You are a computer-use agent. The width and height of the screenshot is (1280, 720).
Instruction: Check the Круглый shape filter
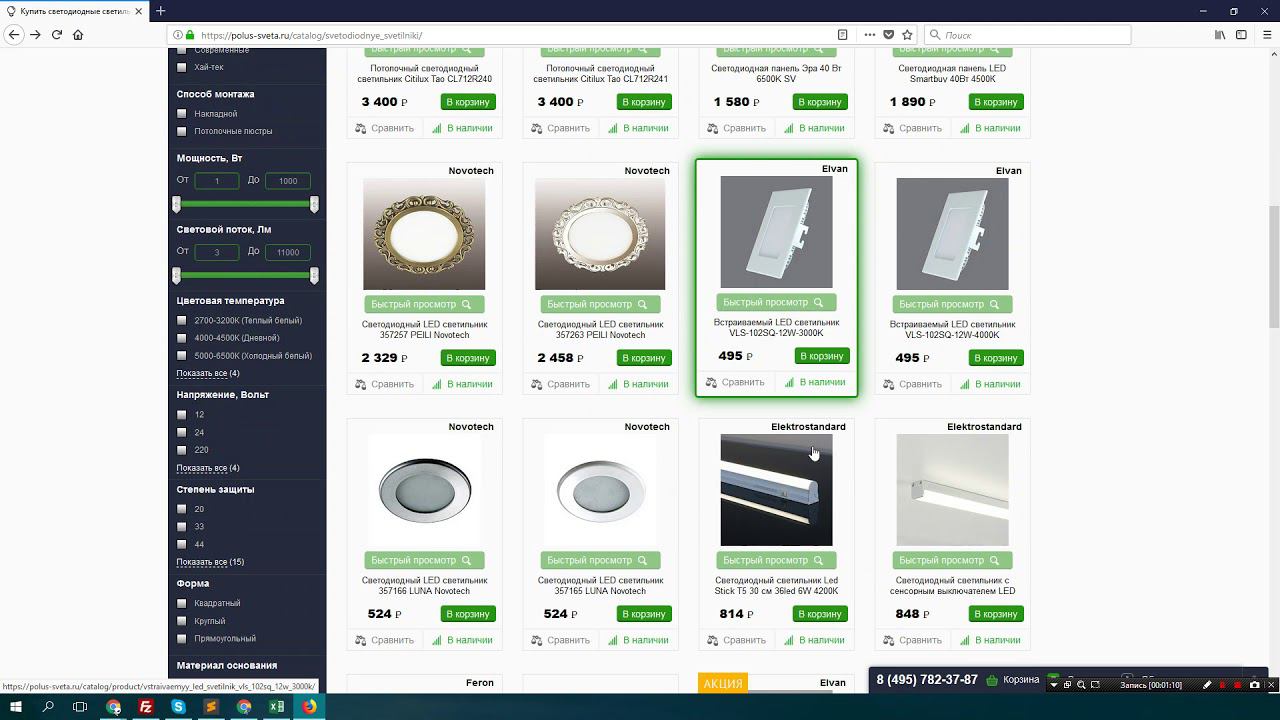tap(182, 621)
